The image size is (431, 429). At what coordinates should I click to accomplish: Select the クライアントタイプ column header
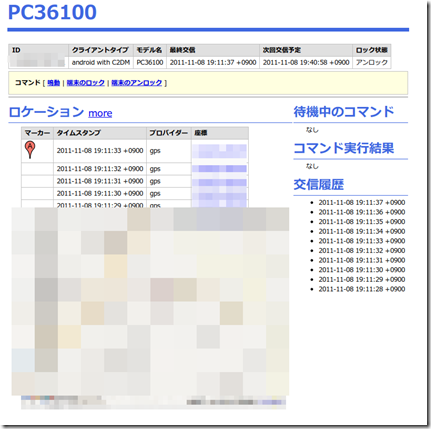[101, 50]
